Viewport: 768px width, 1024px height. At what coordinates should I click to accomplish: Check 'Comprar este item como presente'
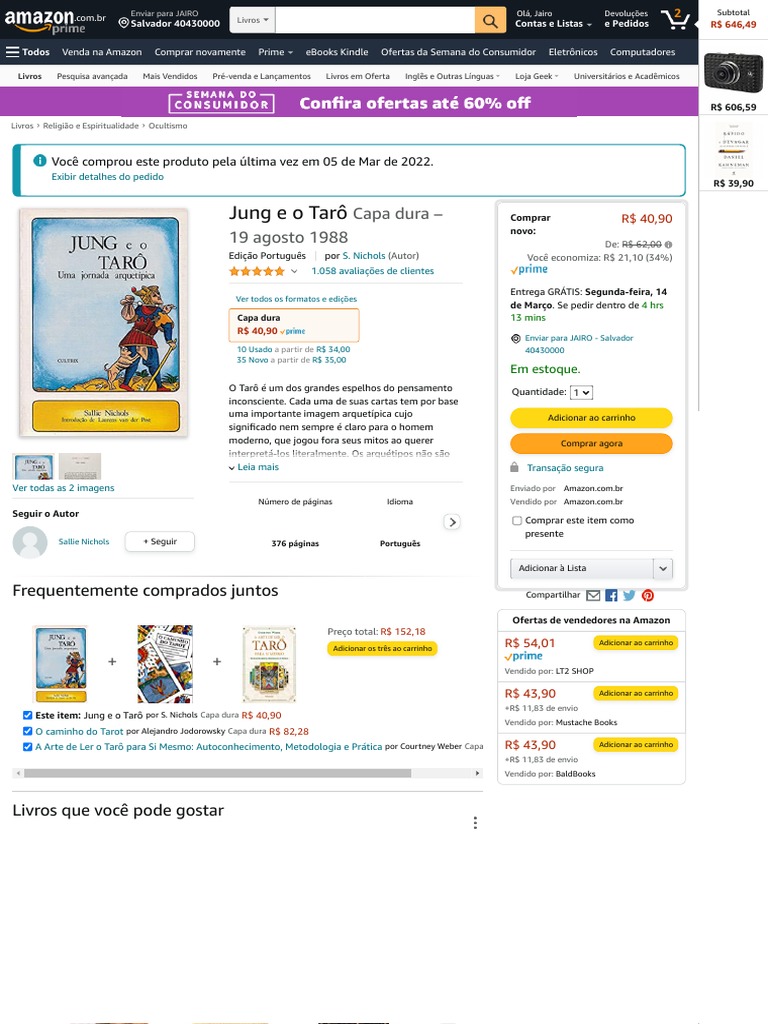tap(517, 521)
